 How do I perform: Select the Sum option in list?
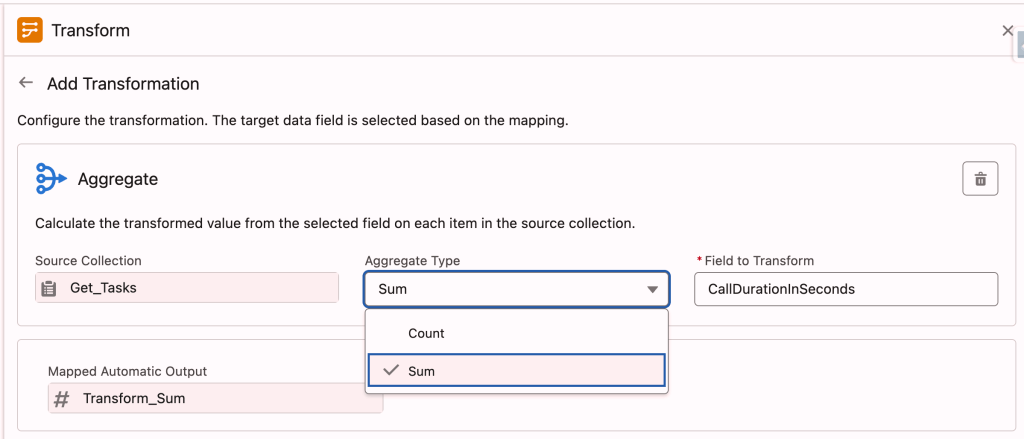[516, 370]
